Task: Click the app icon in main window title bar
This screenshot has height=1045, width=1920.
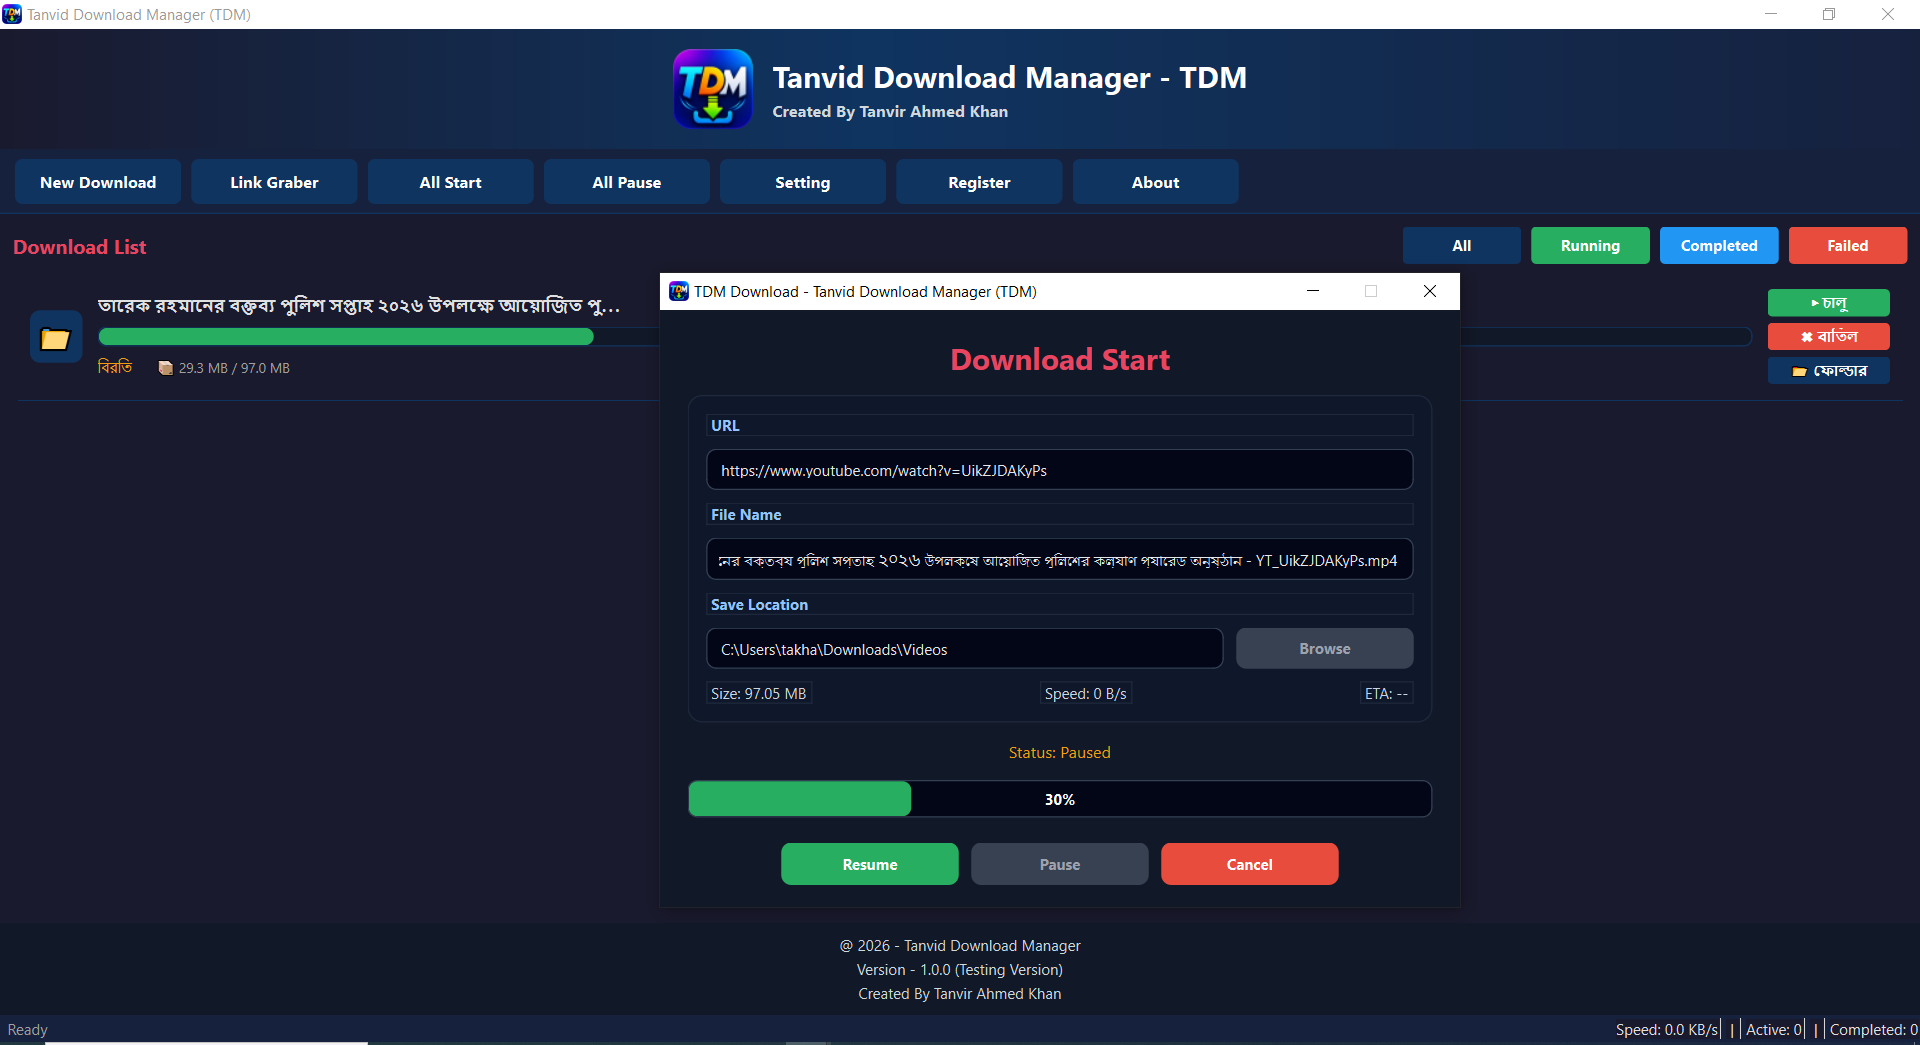Action: click(12, 14)
